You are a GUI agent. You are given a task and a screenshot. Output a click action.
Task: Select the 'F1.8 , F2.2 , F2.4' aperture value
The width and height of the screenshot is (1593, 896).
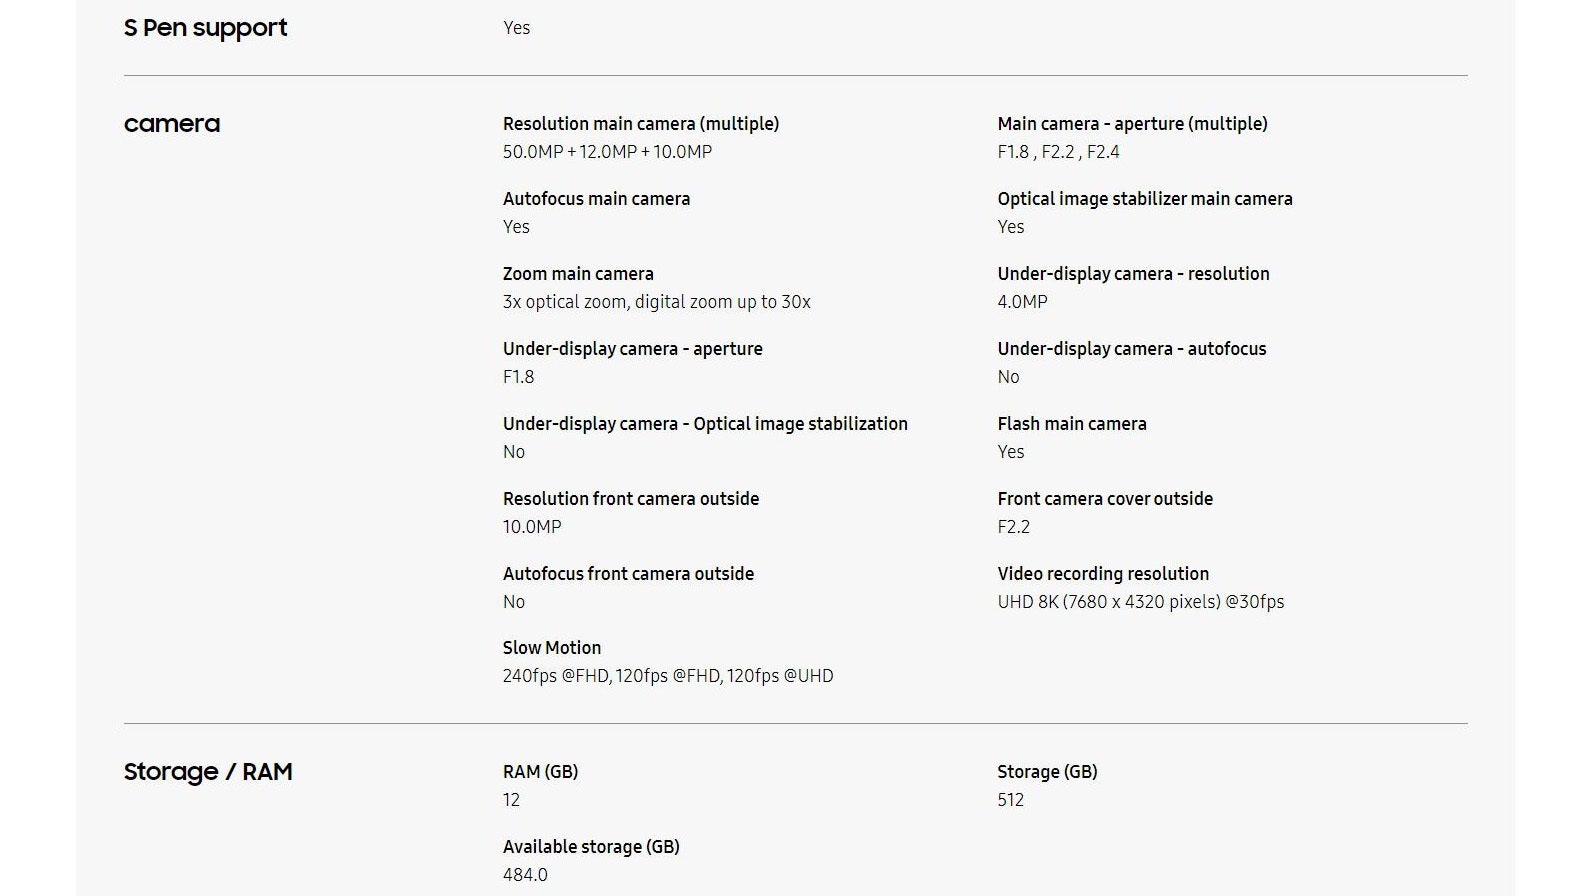point(1058,152)
